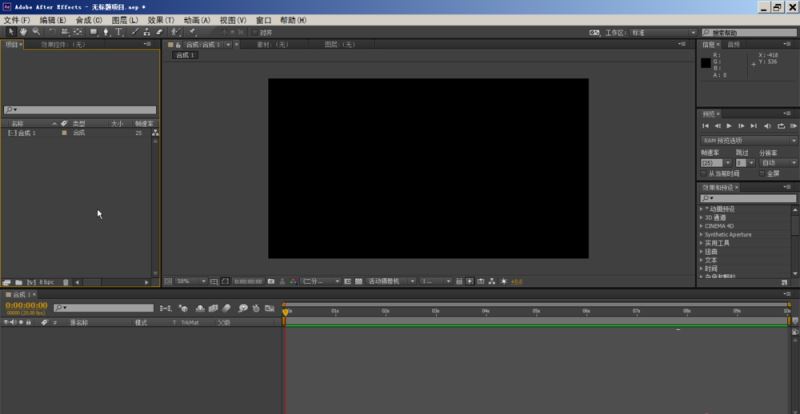Click the first frame button in Preview panel

tap(705, 126)
